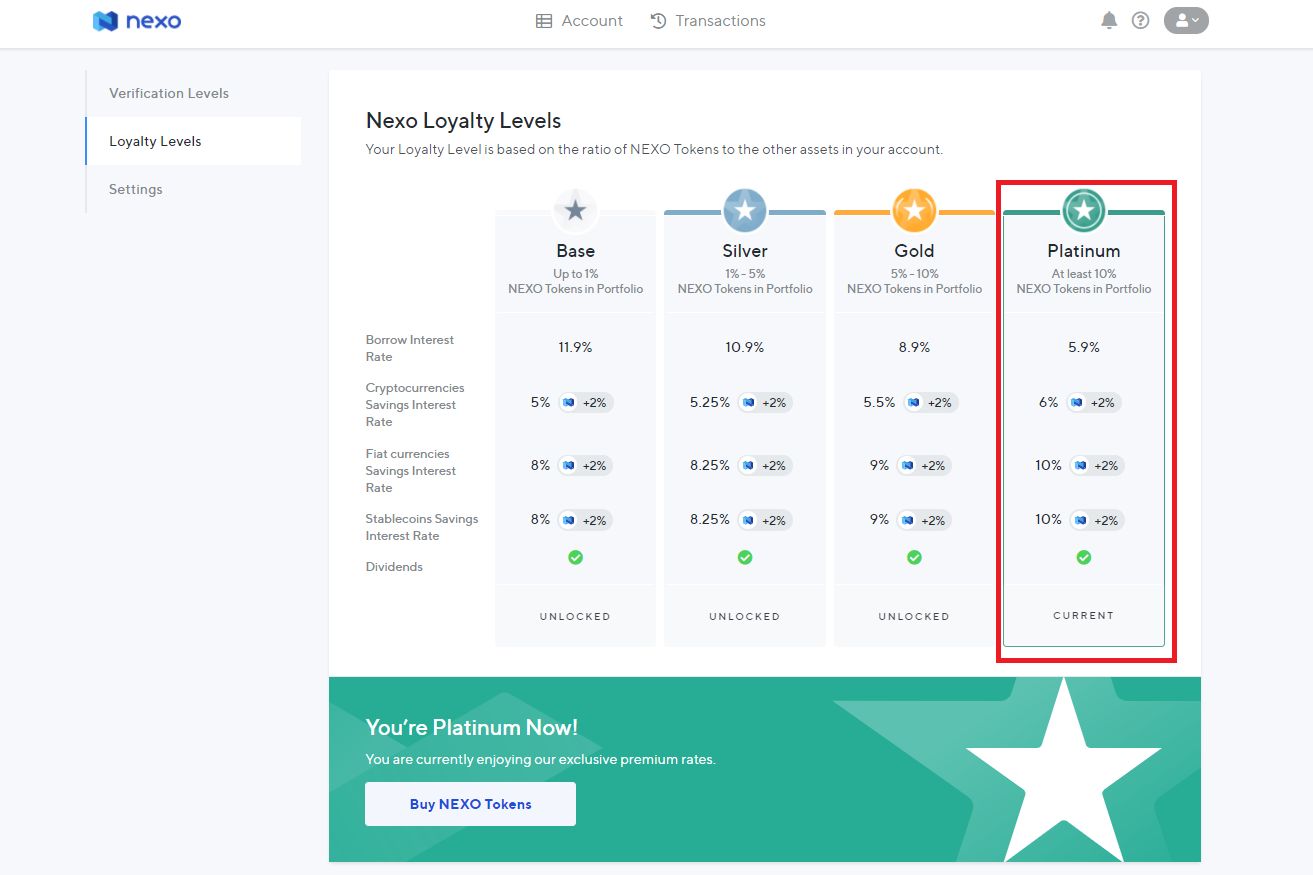The height and width of the screenshot is (875, 1313).
Task: Click Cryptocurrencies Savings Interest Rate label
Action: pyautogui.click(x=415, y=405)
